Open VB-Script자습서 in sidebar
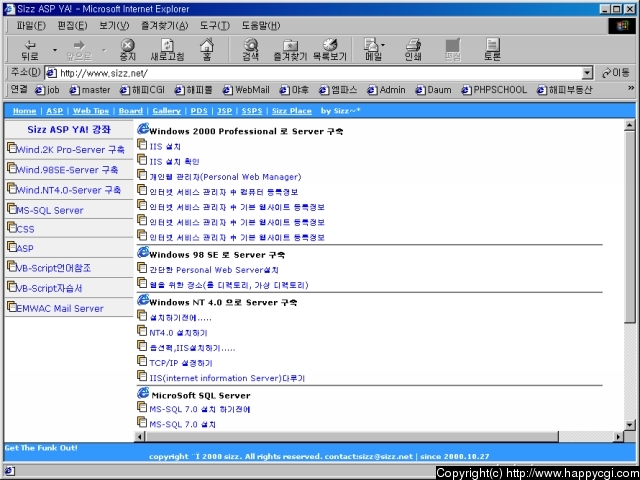This screenshot has height=480, width=640. (49, 289)
